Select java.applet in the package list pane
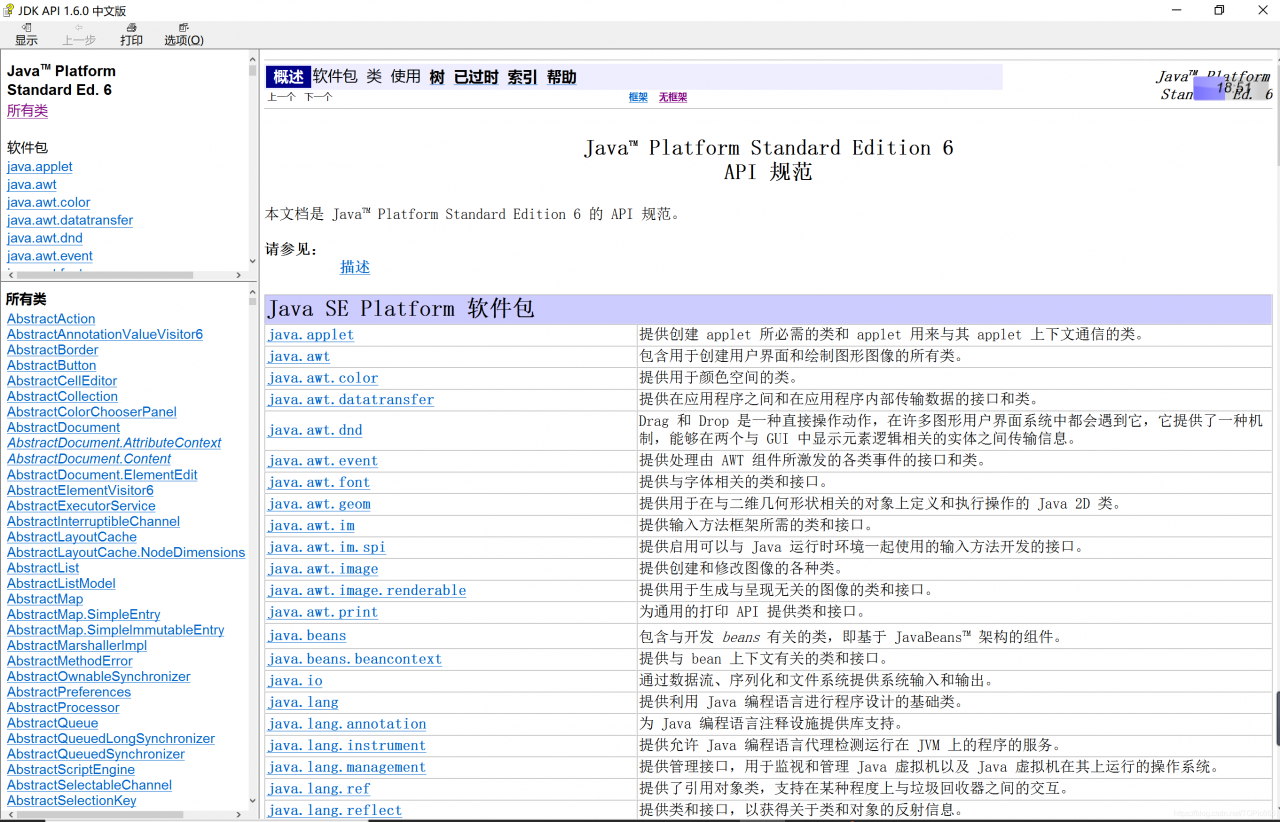The image size is (1280, 822). point(40,167)
